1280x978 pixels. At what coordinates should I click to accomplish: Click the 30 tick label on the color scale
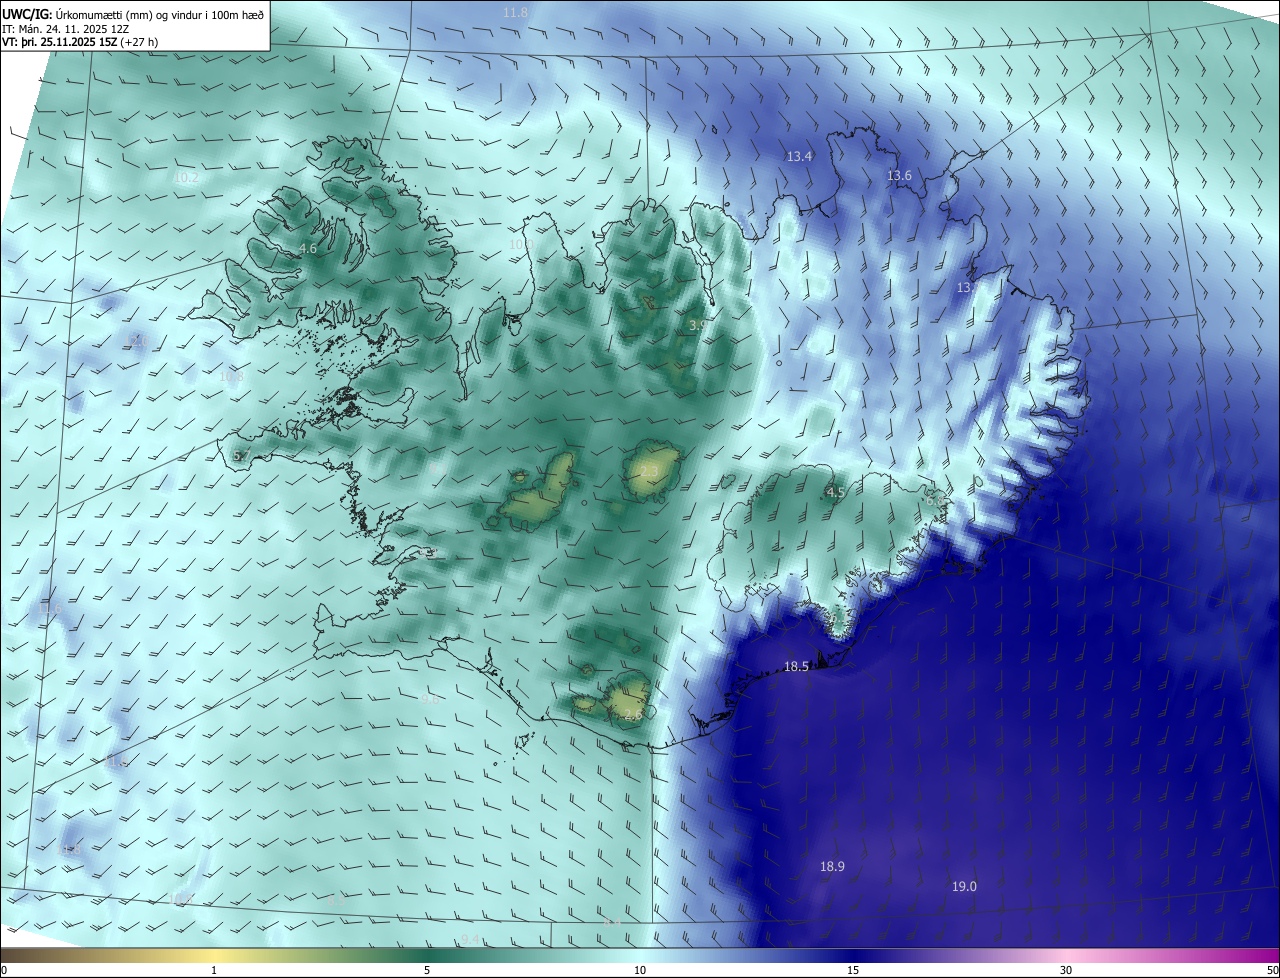point(1066,970)
